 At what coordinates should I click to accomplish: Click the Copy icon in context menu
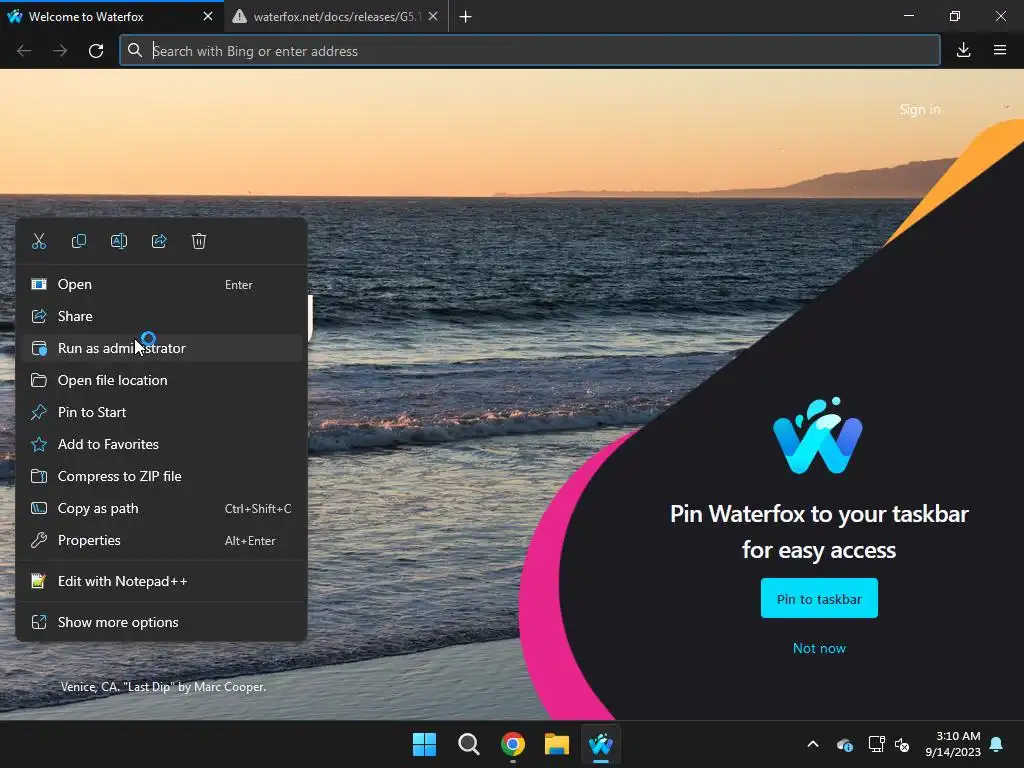[78, 242]
